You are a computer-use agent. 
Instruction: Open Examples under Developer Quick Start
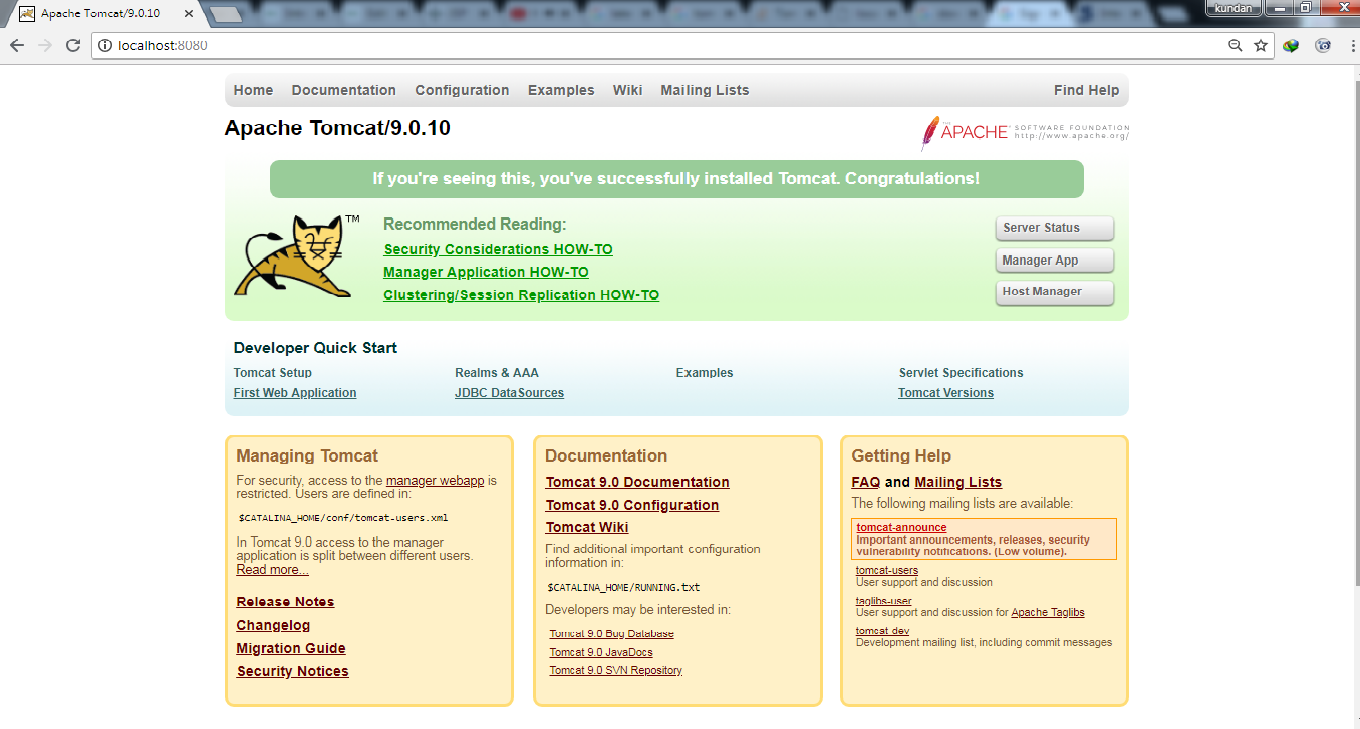point(705,373)
